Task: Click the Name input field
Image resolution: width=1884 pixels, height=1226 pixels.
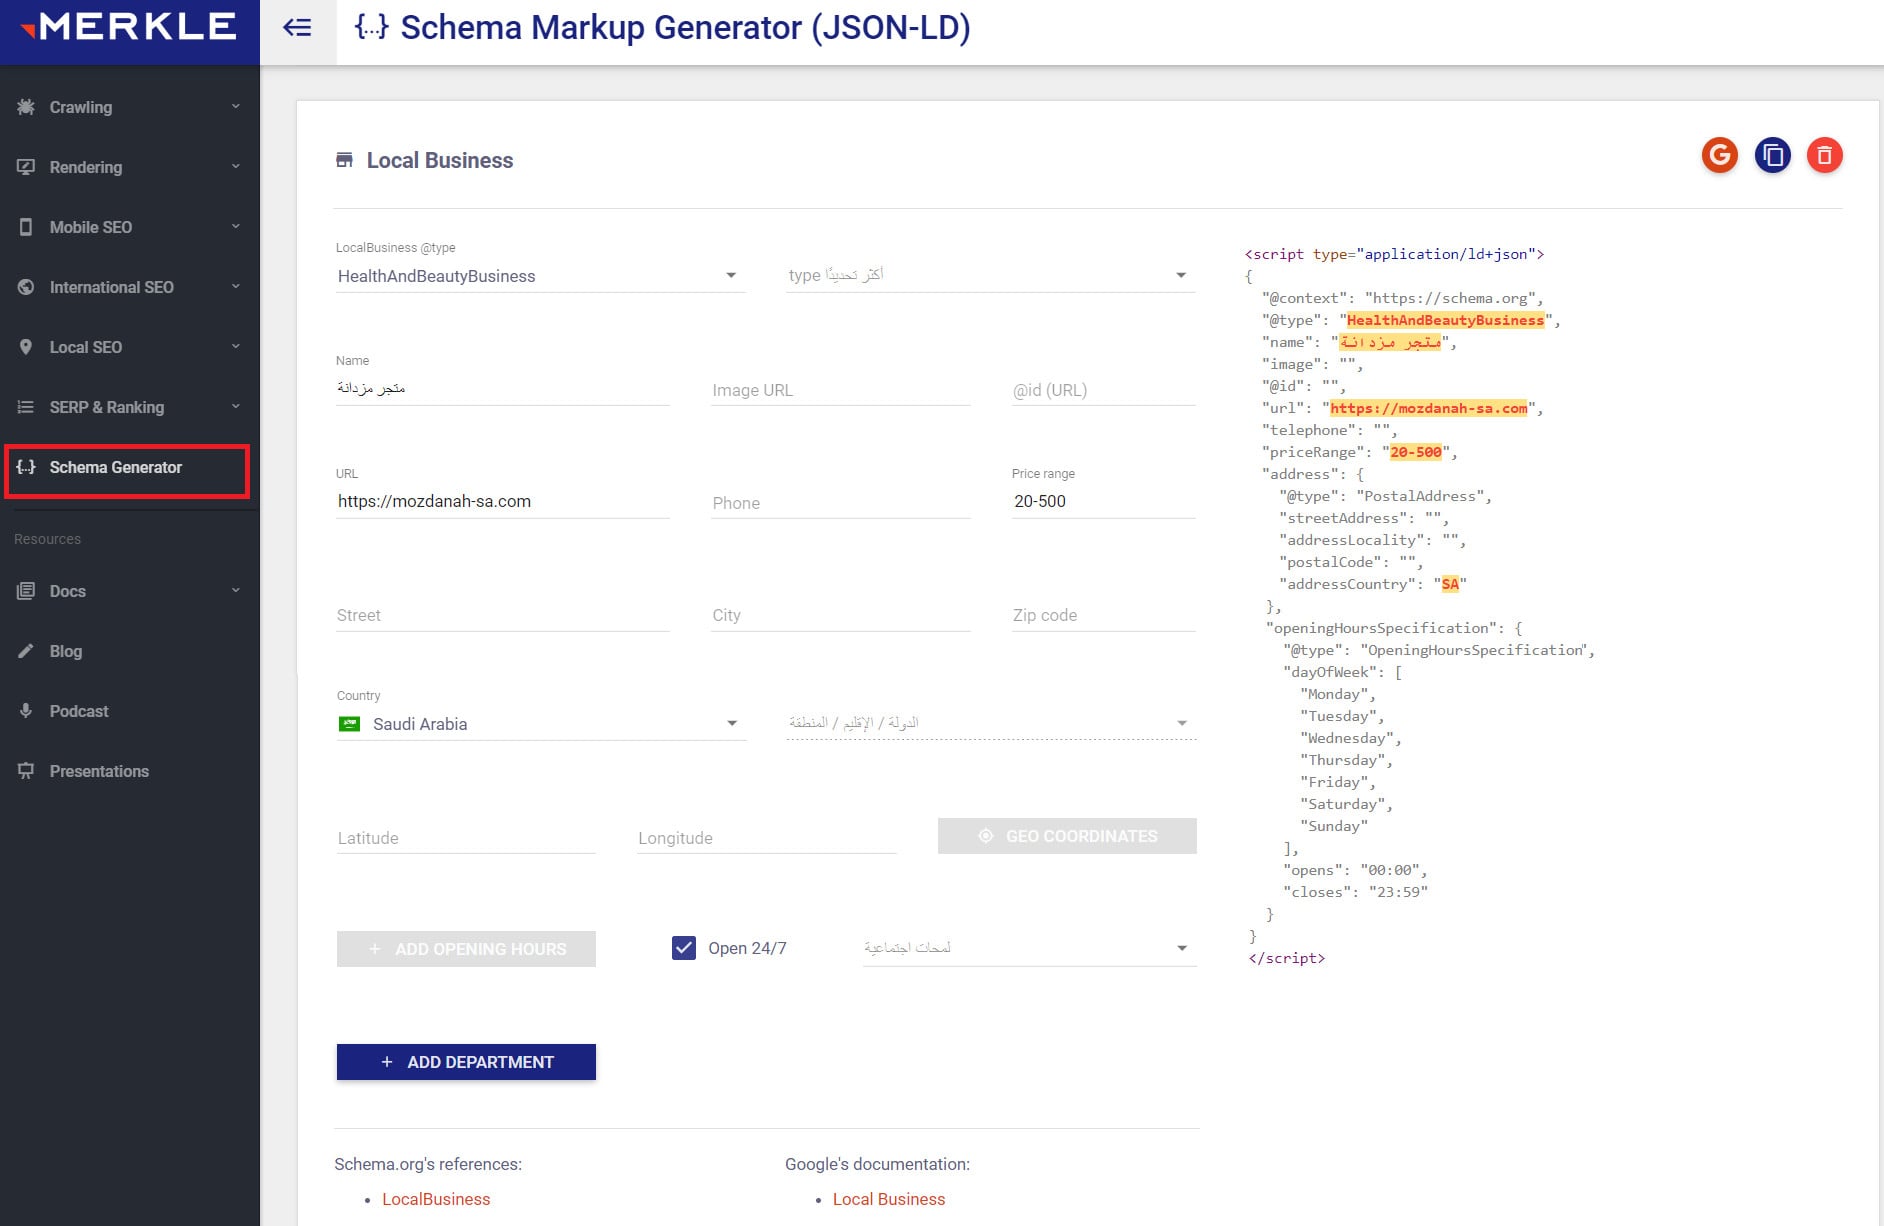Action: click(x=503, y=388)
